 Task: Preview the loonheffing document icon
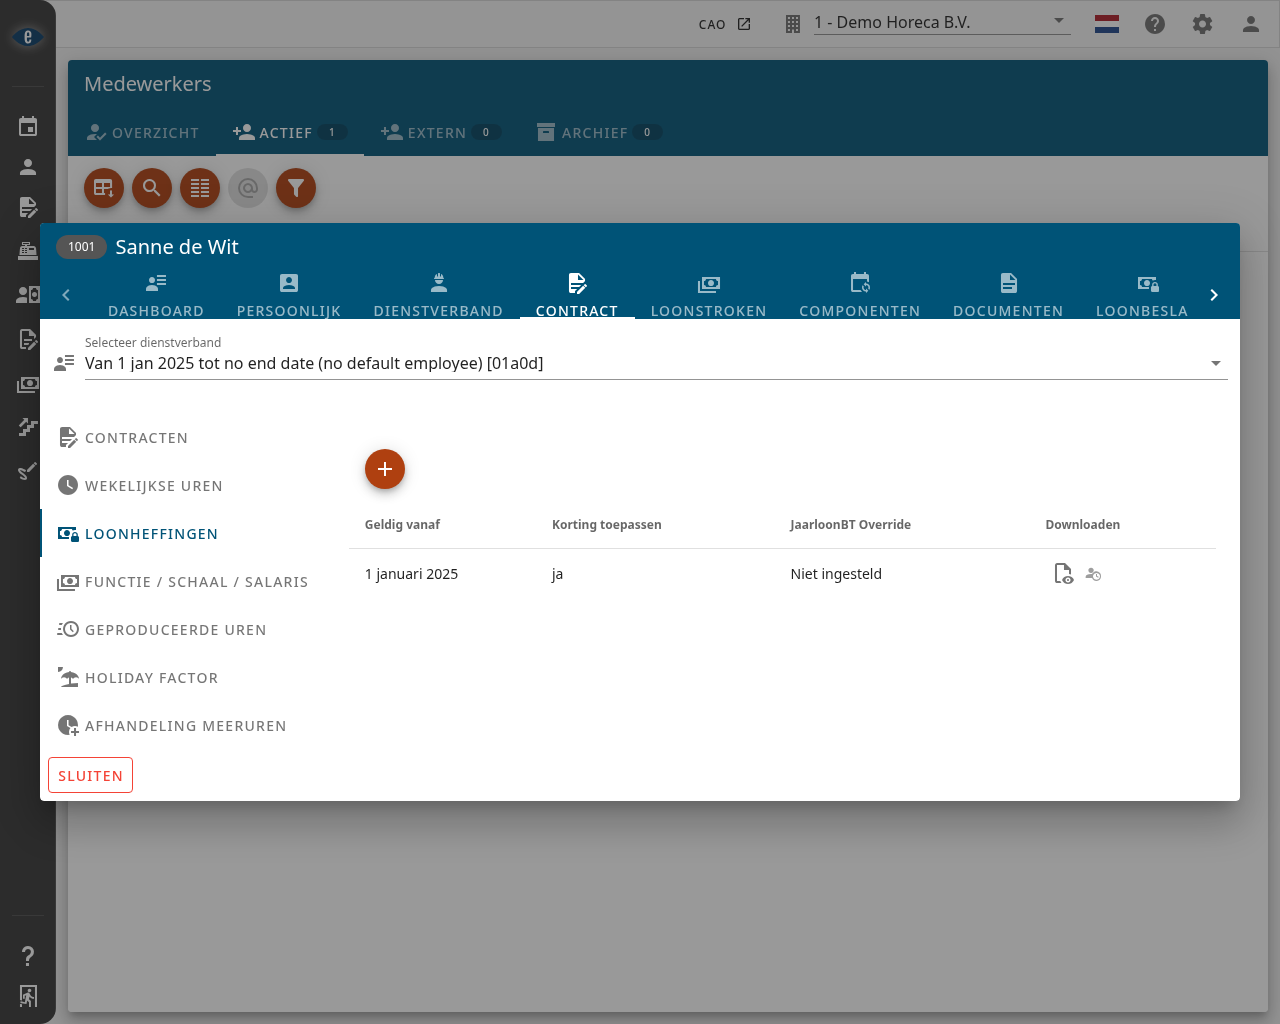pos(1064,574)
